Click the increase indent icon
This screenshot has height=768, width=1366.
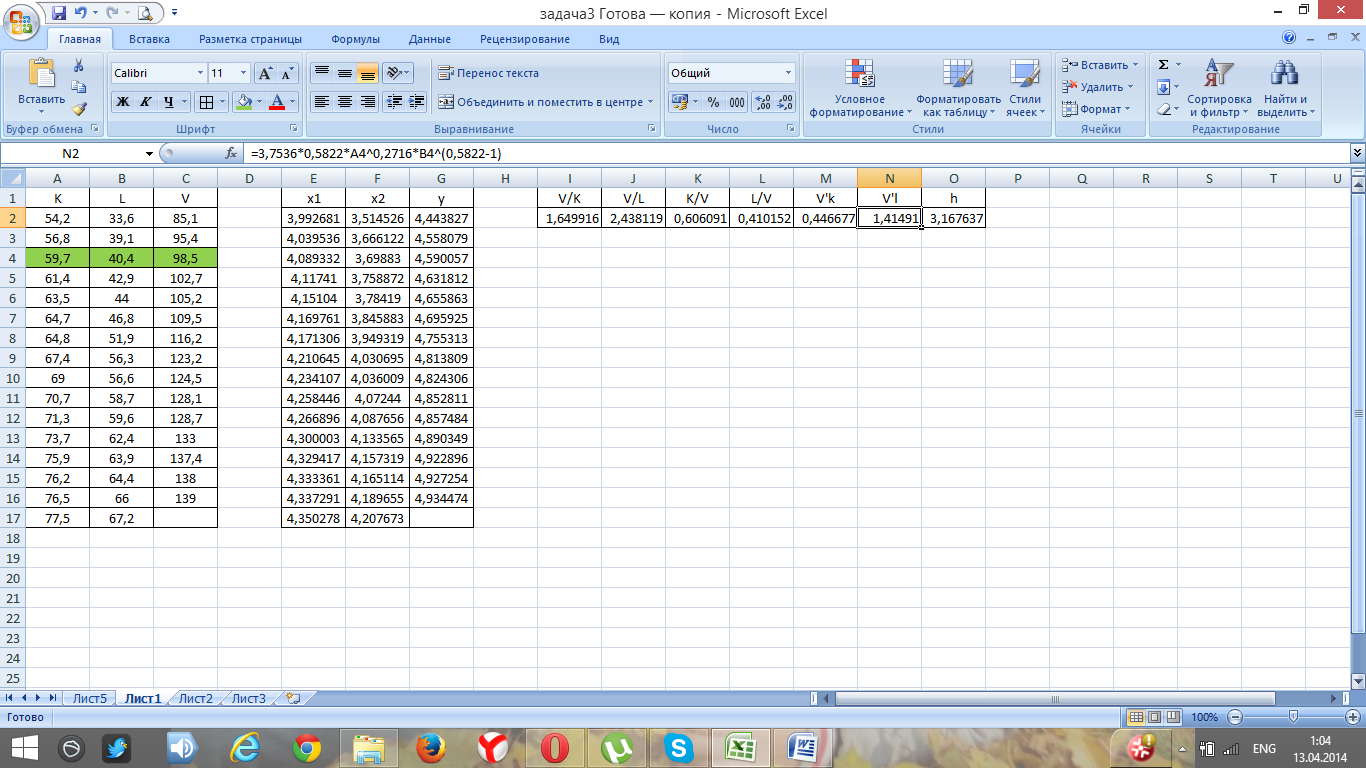417,102
